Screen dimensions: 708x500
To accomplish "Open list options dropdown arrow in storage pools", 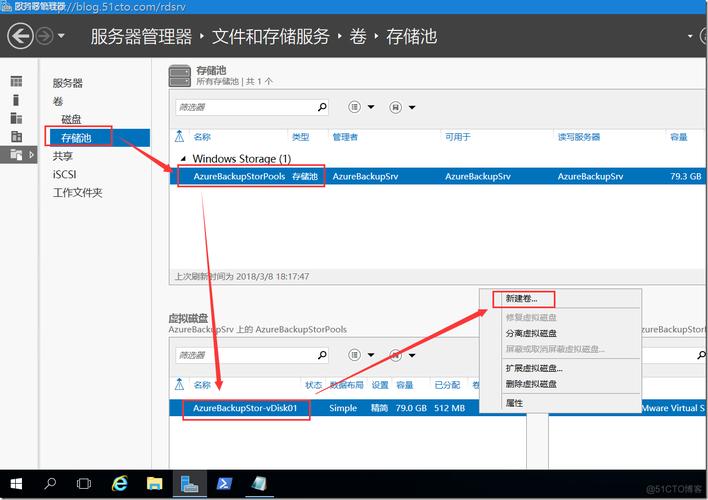I will pyautogui.click(x=371, y=107).
